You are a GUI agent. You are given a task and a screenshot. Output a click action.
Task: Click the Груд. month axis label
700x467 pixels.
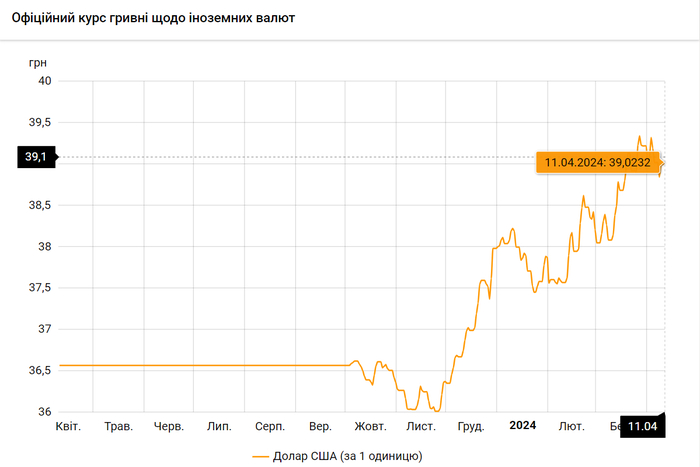pyautogui.click(x=471, y=426)
